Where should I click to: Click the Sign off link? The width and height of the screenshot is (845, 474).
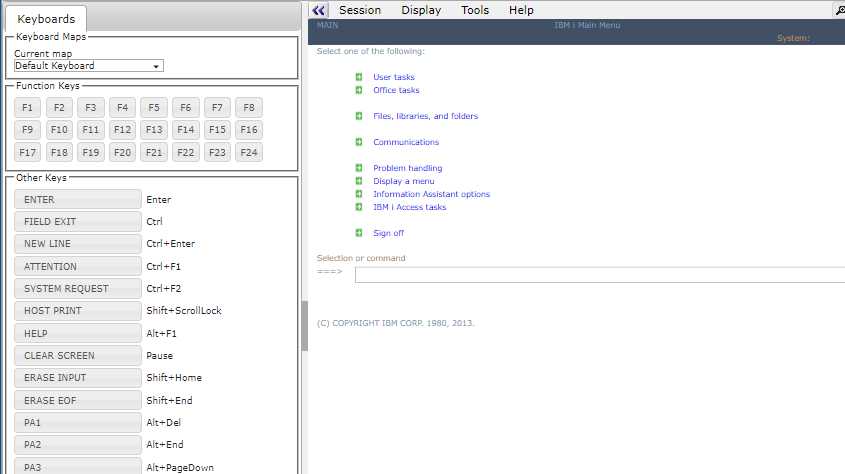(x=389, y=233)
